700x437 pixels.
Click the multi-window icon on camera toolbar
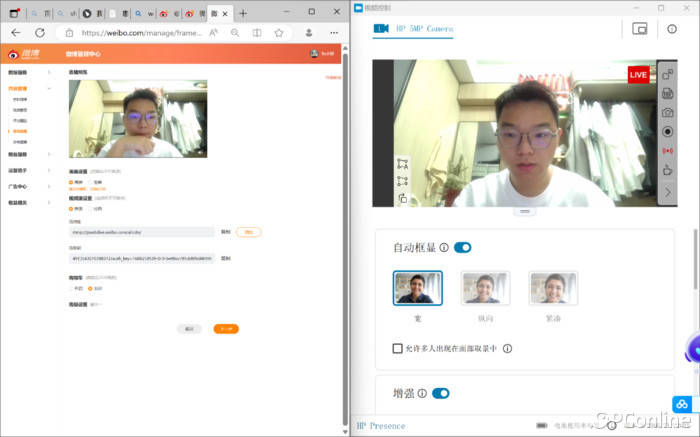(667, 74)
